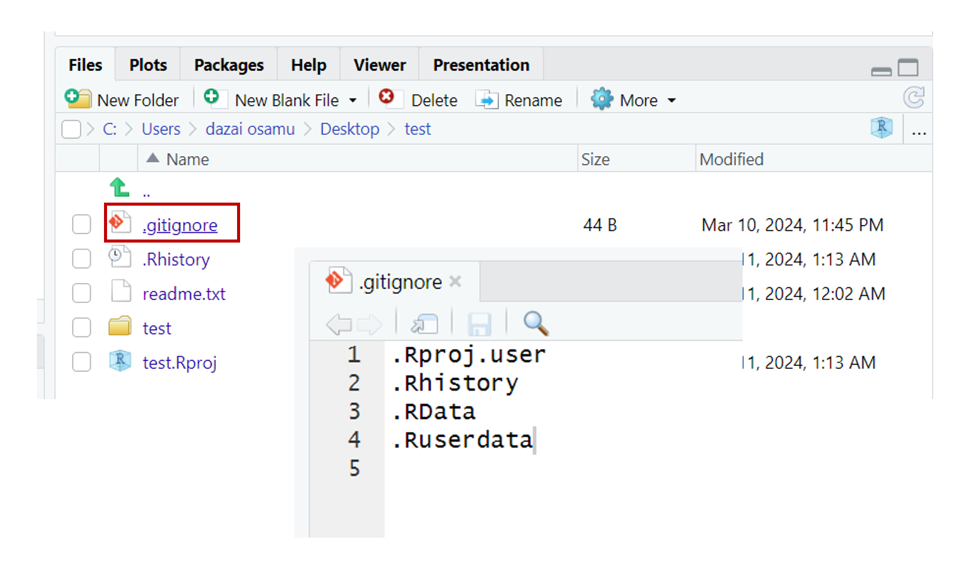Open the More gear dropdown
This screenshot has height=574, width=964.
633,100
